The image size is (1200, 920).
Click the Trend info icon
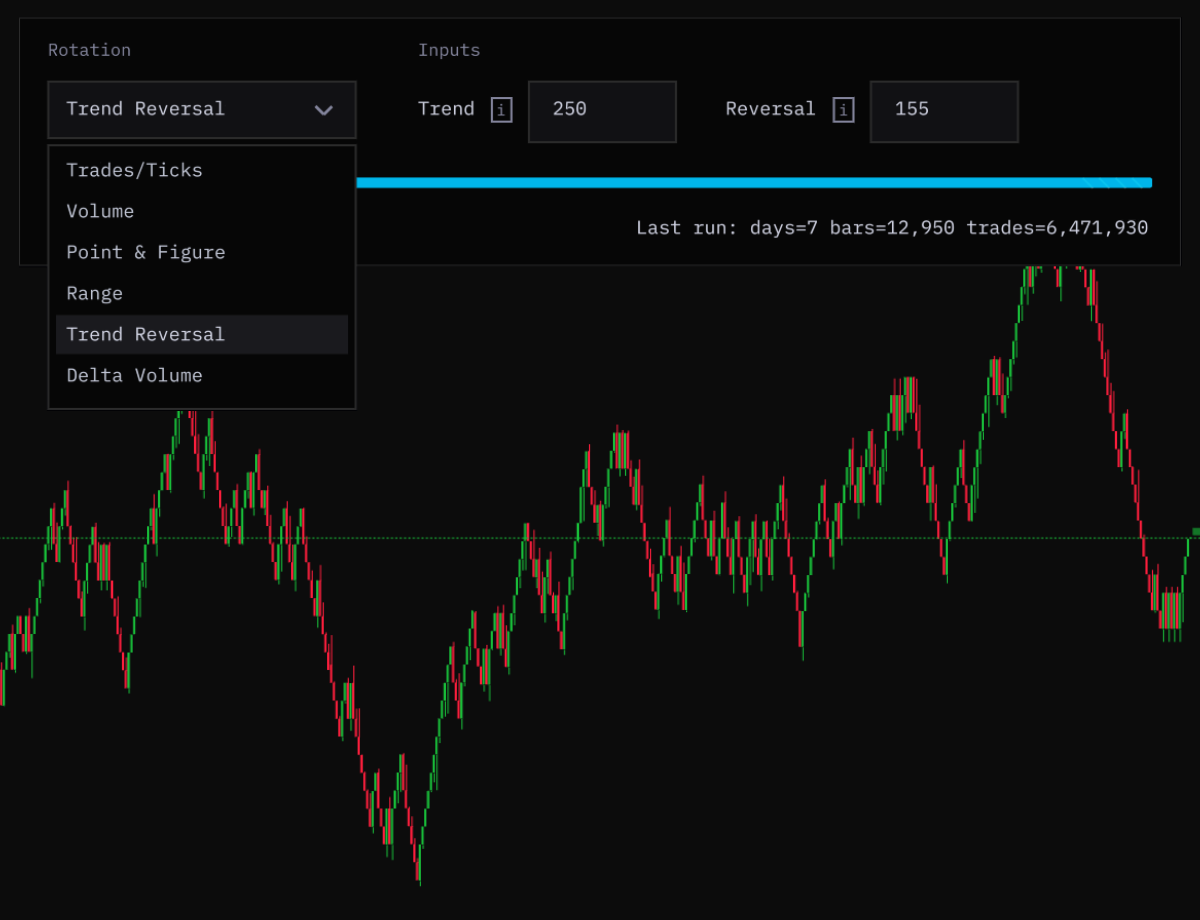[x=501, y=110]
